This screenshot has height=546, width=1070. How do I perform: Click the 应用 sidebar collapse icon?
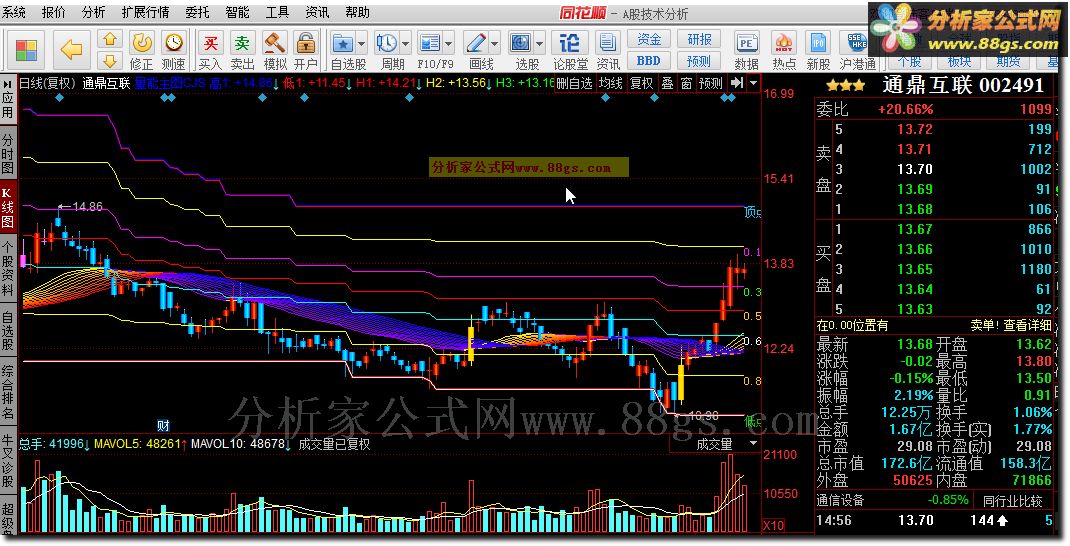pos(8,83)
